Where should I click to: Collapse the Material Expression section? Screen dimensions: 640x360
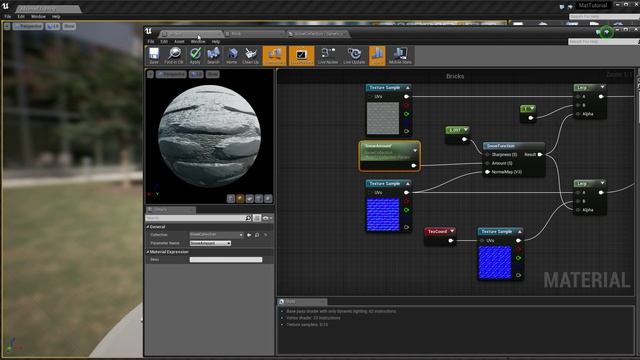(x=148, y=252)
